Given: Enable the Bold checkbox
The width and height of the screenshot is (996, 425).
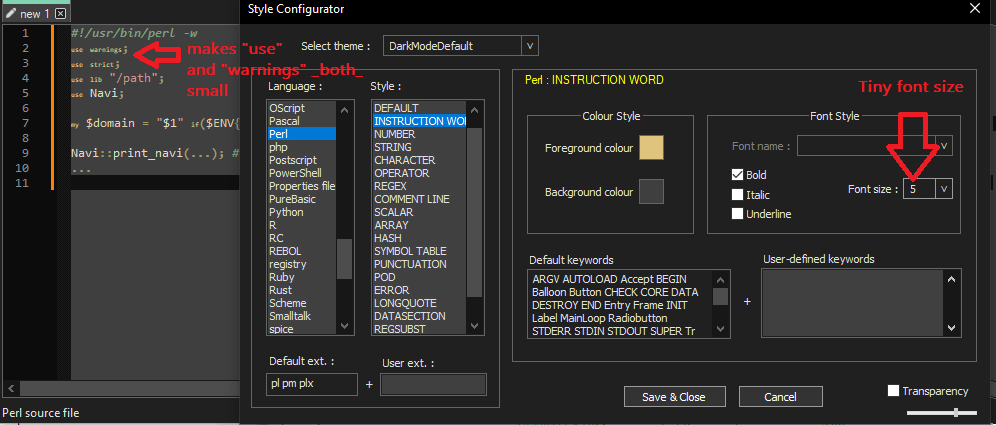Looking at the screenshot, I should [x=737, y=175].
